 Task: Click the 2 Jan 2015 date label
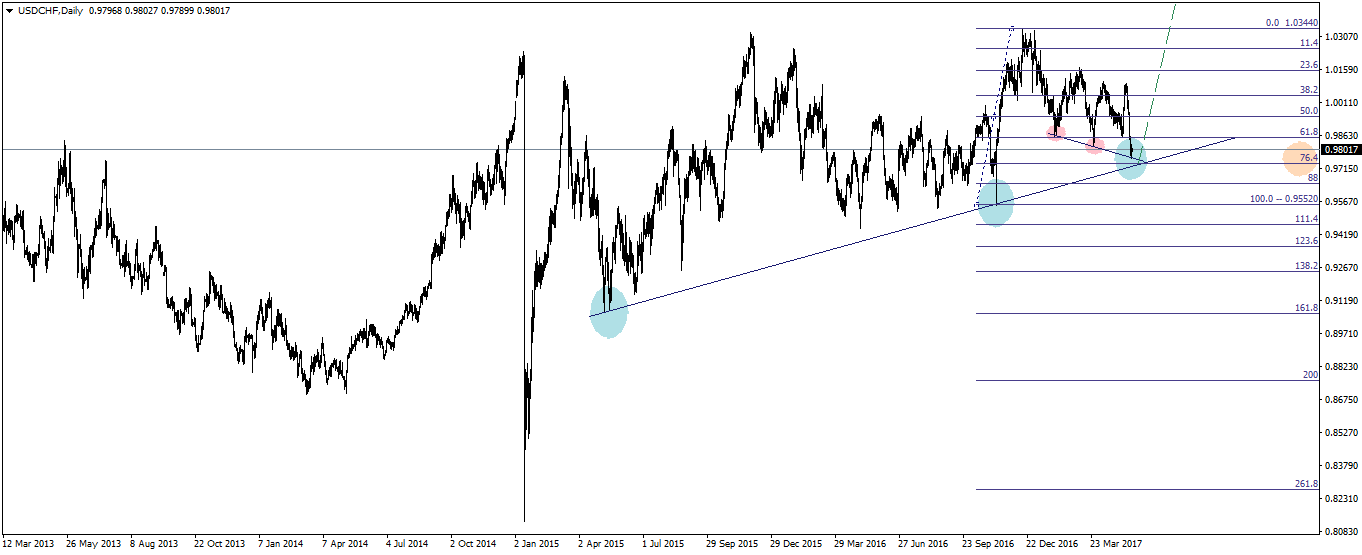[x=538, y=544]
